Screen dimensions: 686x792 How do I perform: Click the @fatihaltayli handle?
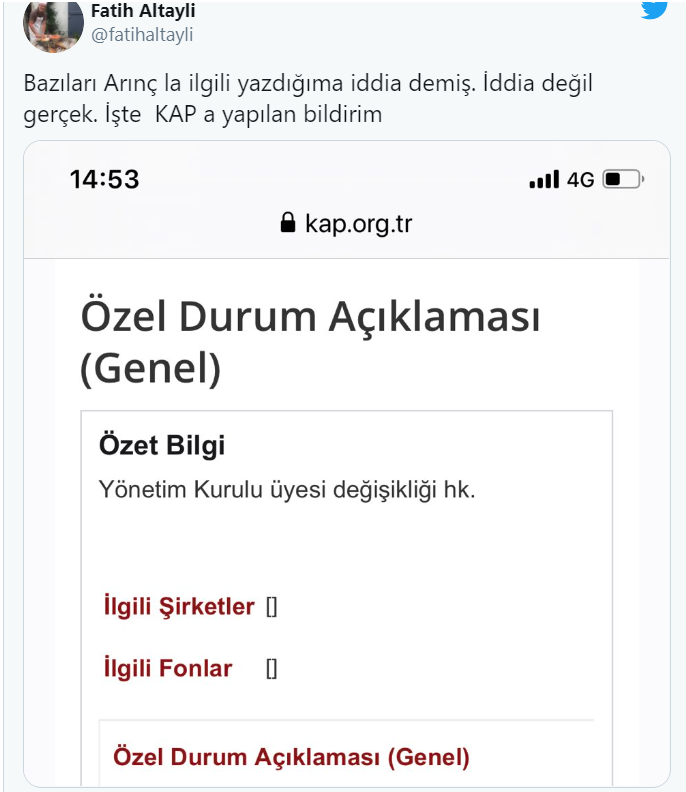142,35
